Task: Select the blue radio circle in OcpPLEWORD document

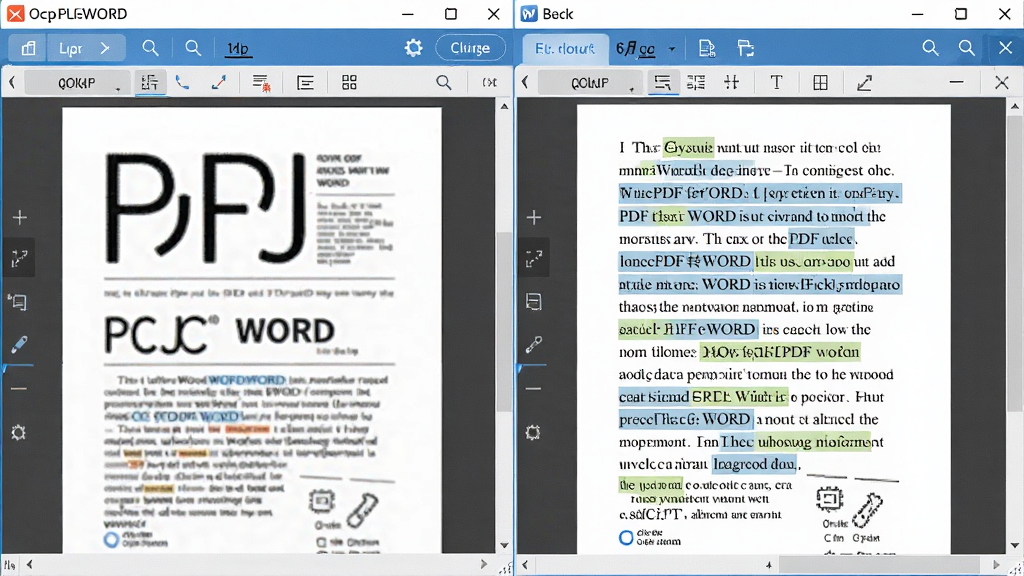Action: 111,539
